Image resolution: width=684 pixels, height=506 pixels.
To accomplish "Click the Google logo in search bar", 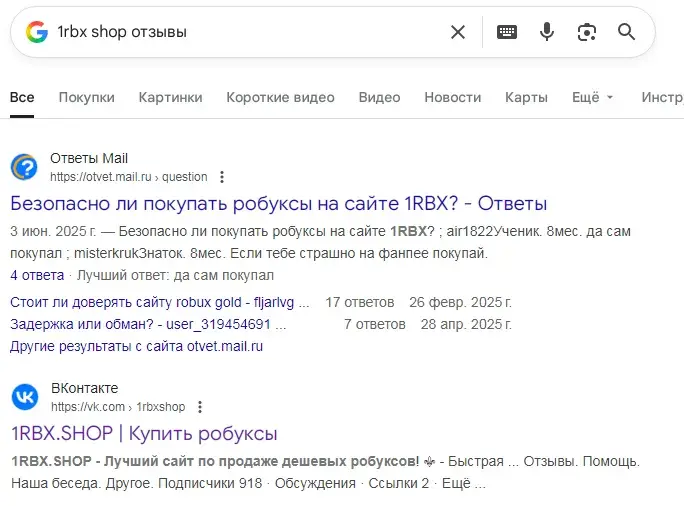I will point(37,32).
